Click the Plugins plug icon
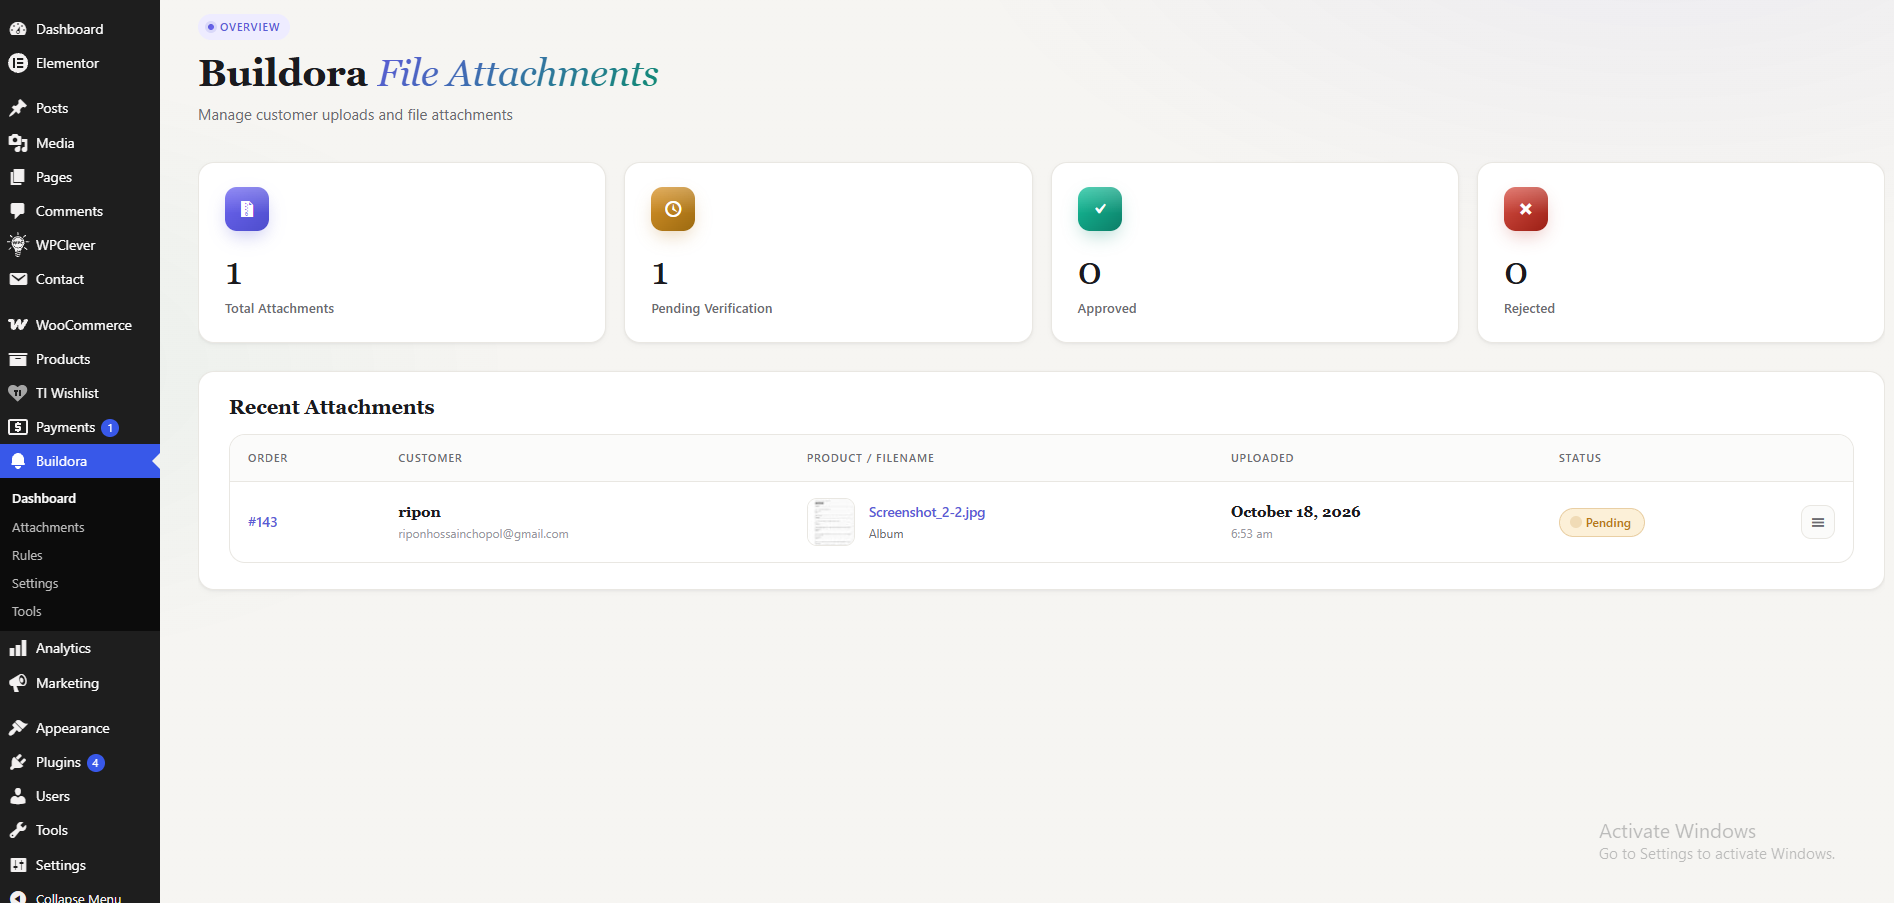Screen dimensions: 1894x903 click(18, 762)
